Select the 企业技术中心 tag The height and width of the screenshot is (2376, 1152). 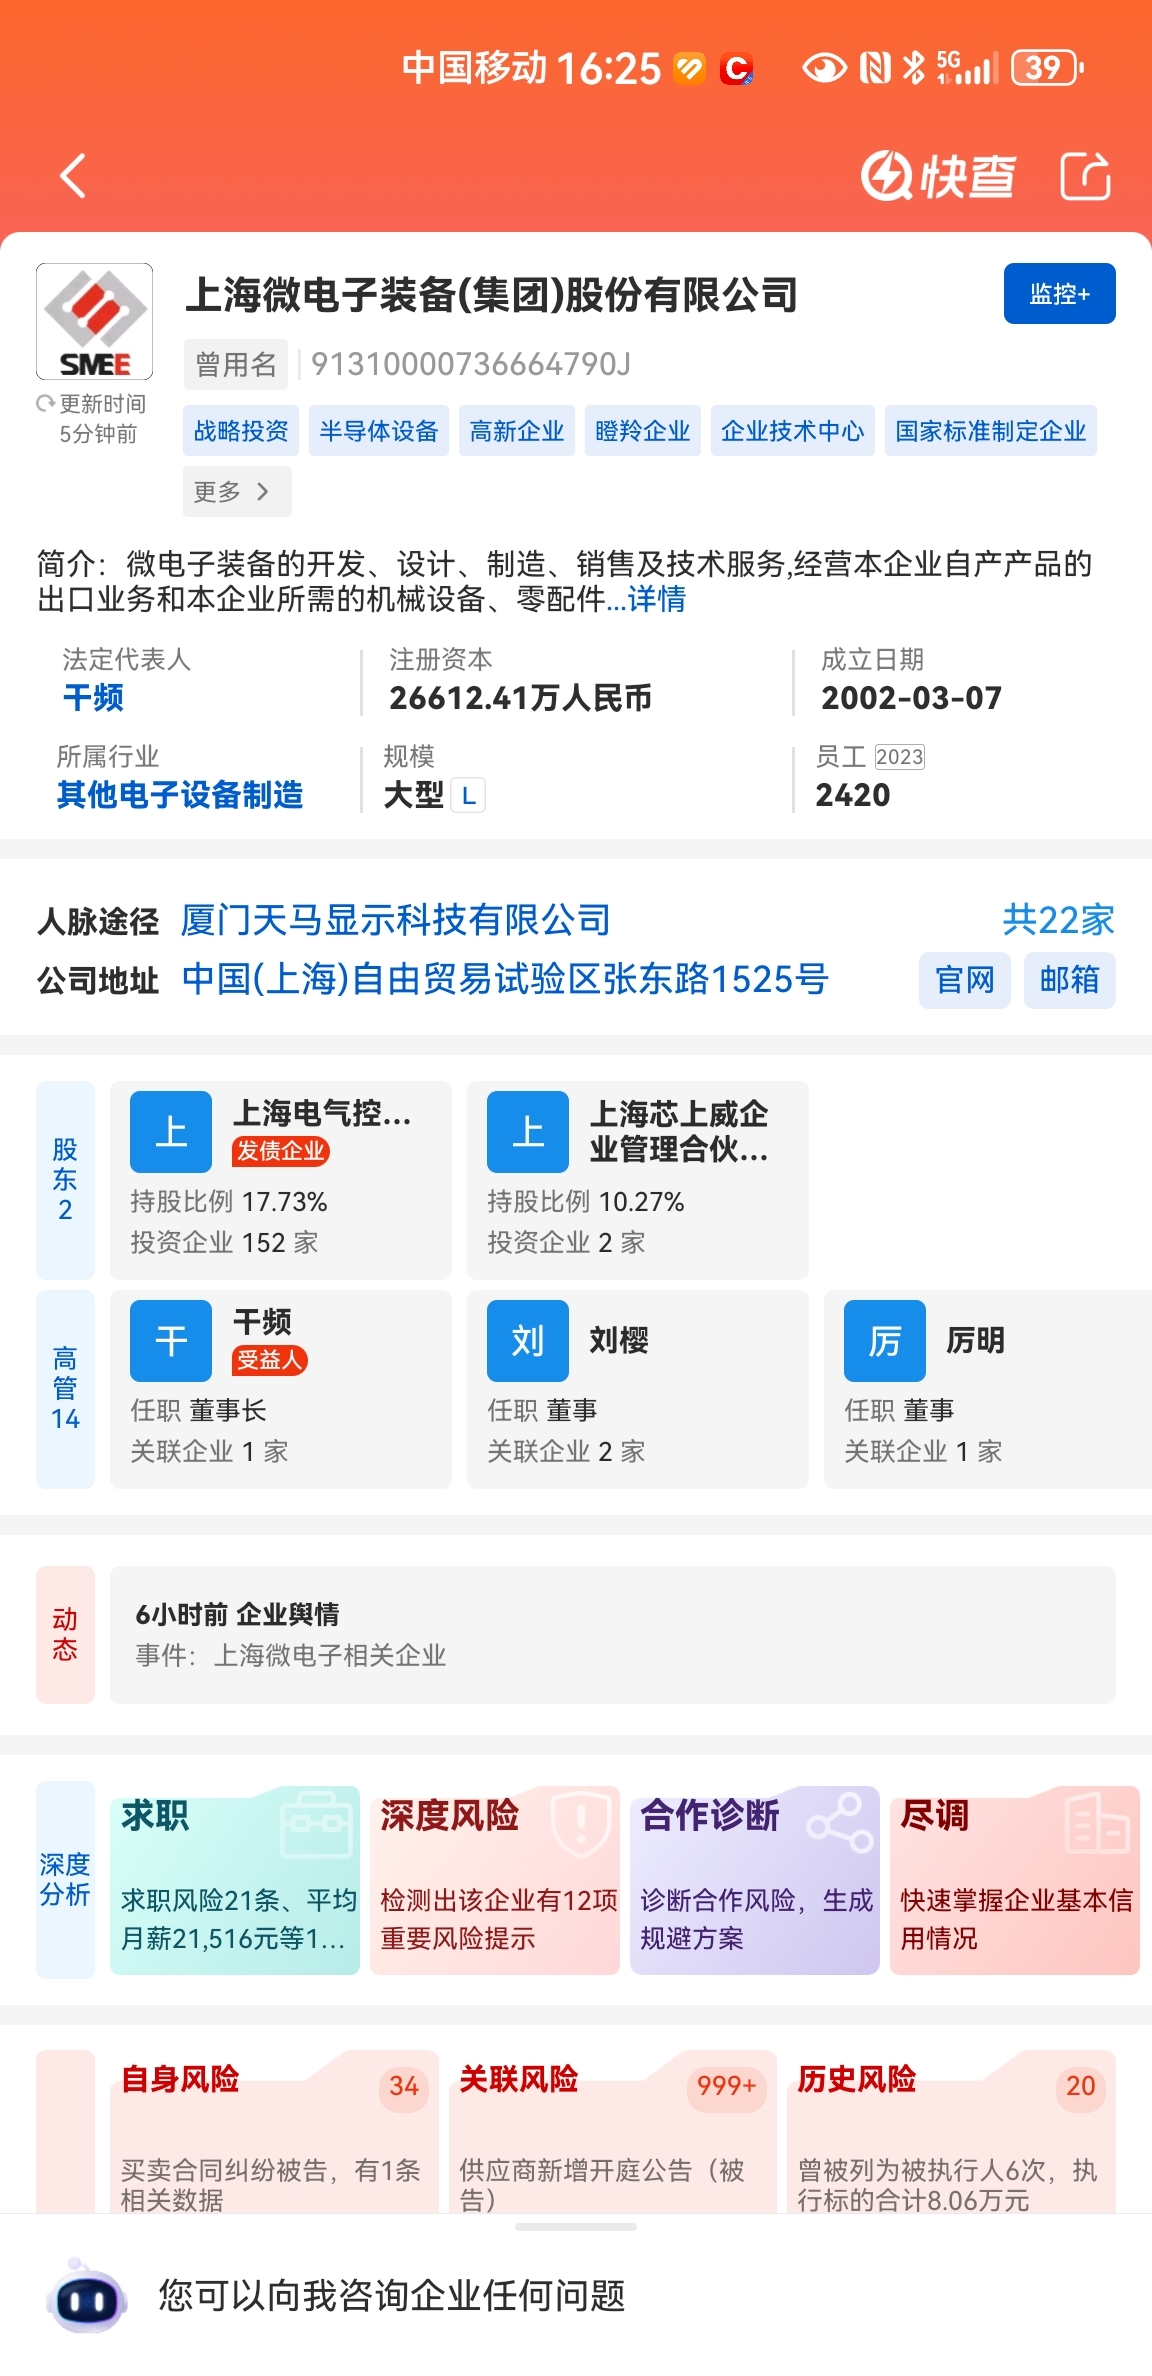point(793,431)
